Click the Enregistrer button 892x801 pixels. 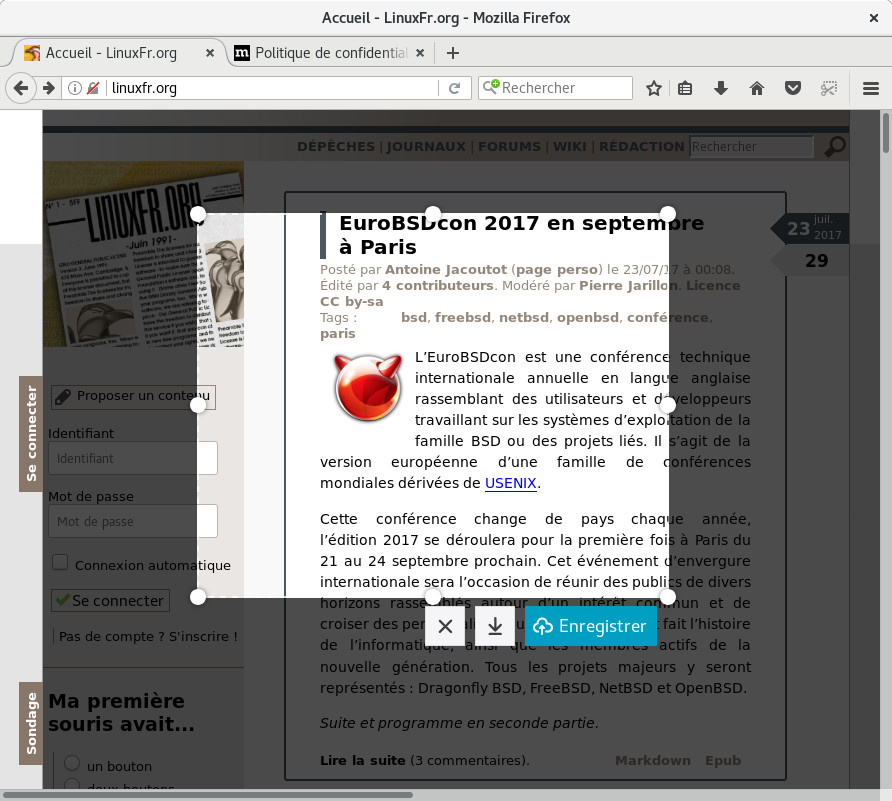pyautogui.click(x=590, y=626)
